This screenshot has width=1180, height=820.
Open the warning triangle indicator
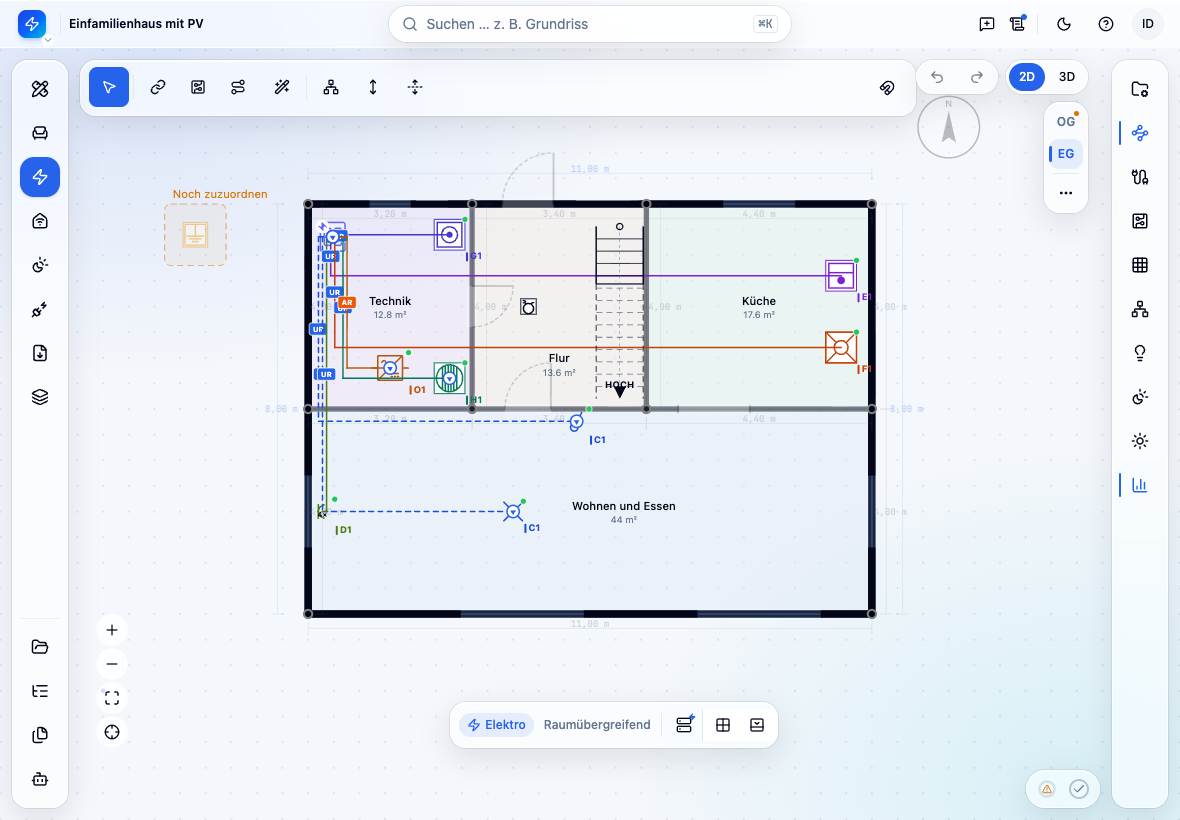pyautogui.click(x=1047, y=788)
